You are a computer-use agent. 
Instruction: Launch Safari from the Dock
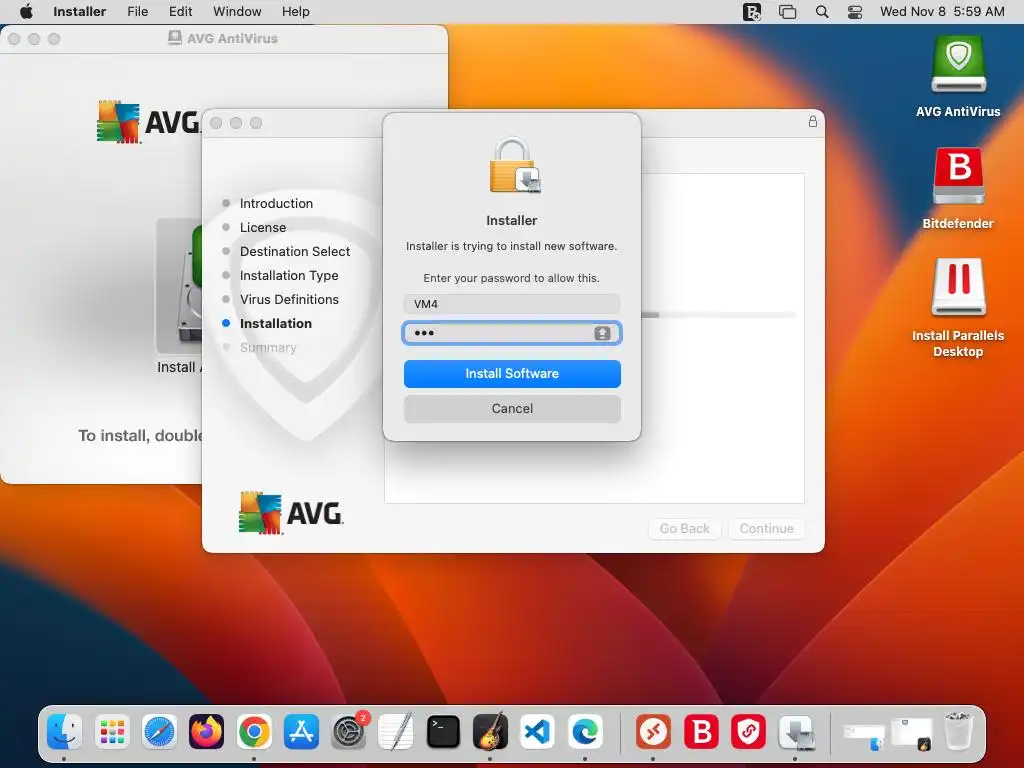pyautogui.click(x=159, y=731)
